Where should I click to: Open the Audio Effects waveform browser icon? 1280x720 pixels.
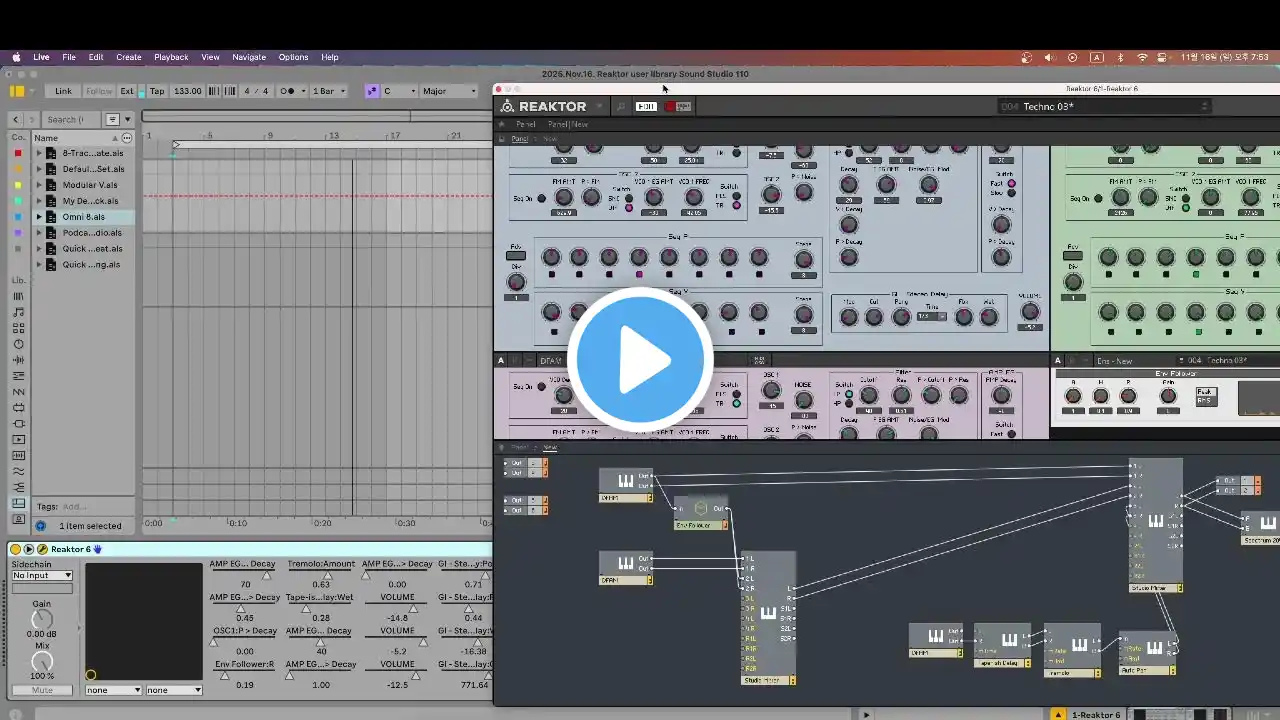tap(18, 360)
